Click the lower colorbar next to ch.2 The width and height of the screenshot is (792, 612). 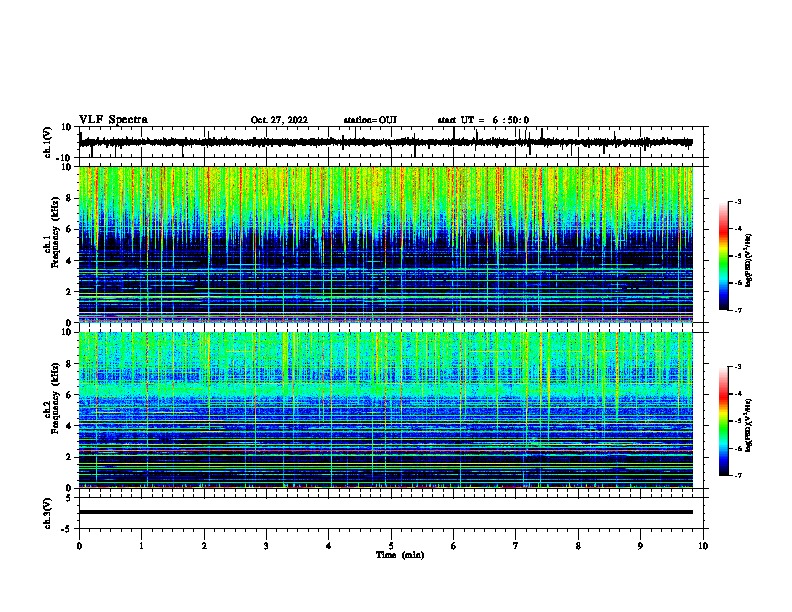click(x=724, y=421)
